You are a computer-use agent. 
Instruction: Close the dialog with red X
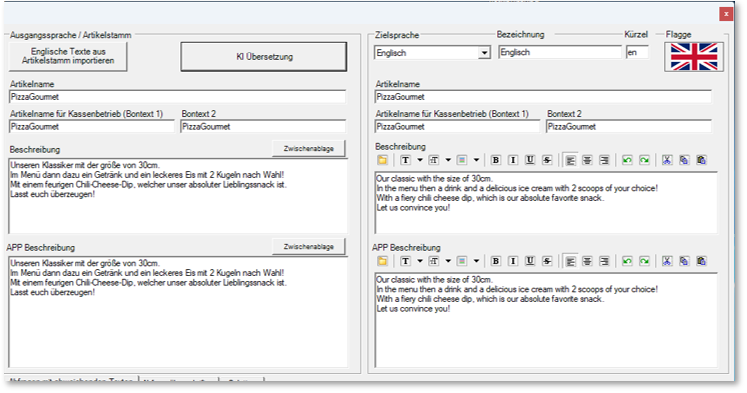726,14
